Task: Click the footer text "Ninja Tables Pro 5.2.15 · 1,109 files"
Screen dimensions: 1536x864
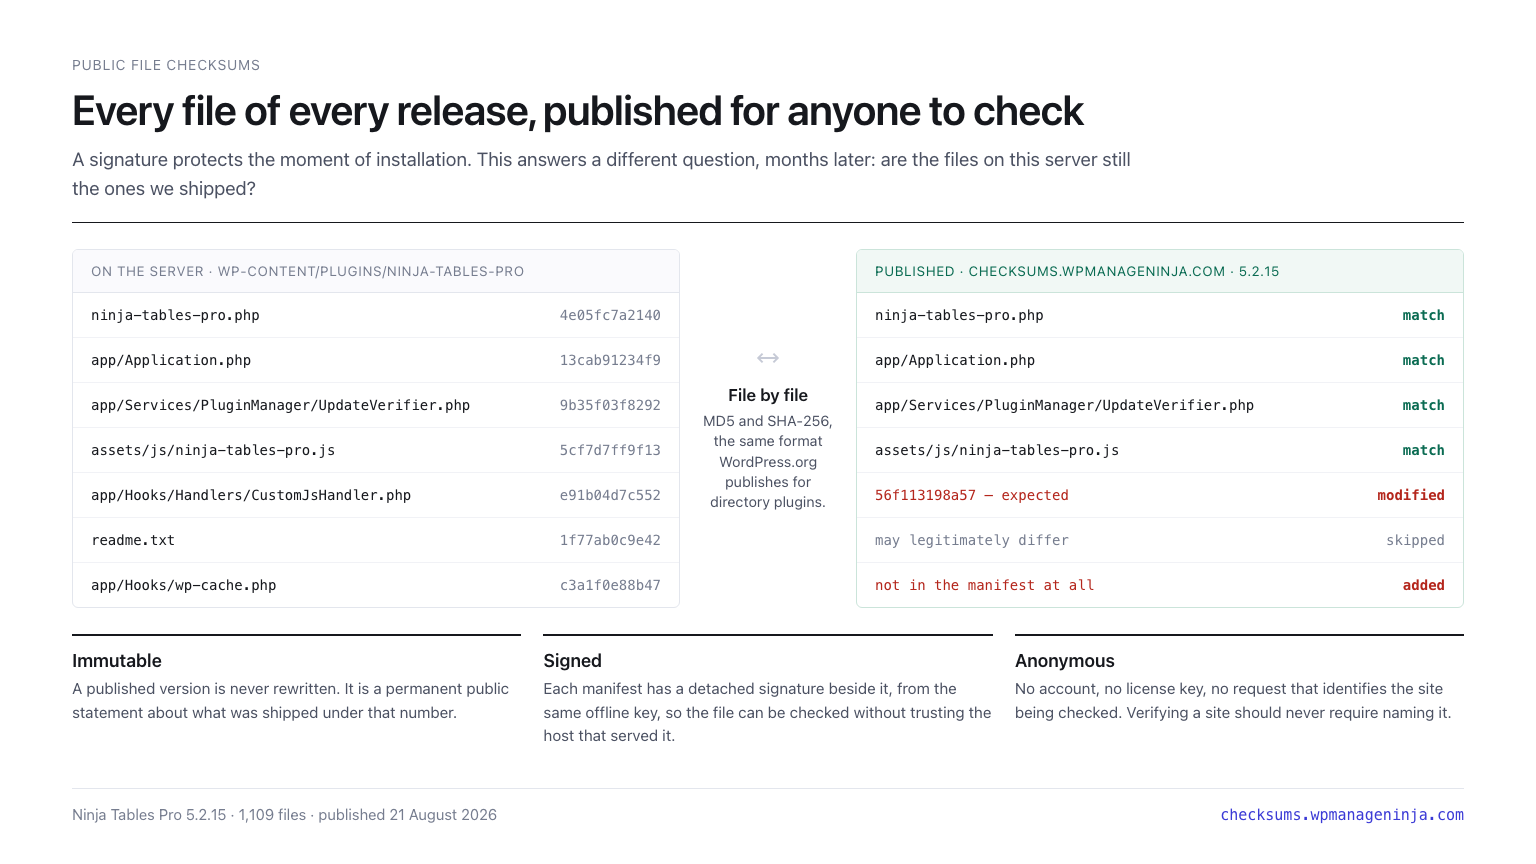Action: click(x=284, y=815)
